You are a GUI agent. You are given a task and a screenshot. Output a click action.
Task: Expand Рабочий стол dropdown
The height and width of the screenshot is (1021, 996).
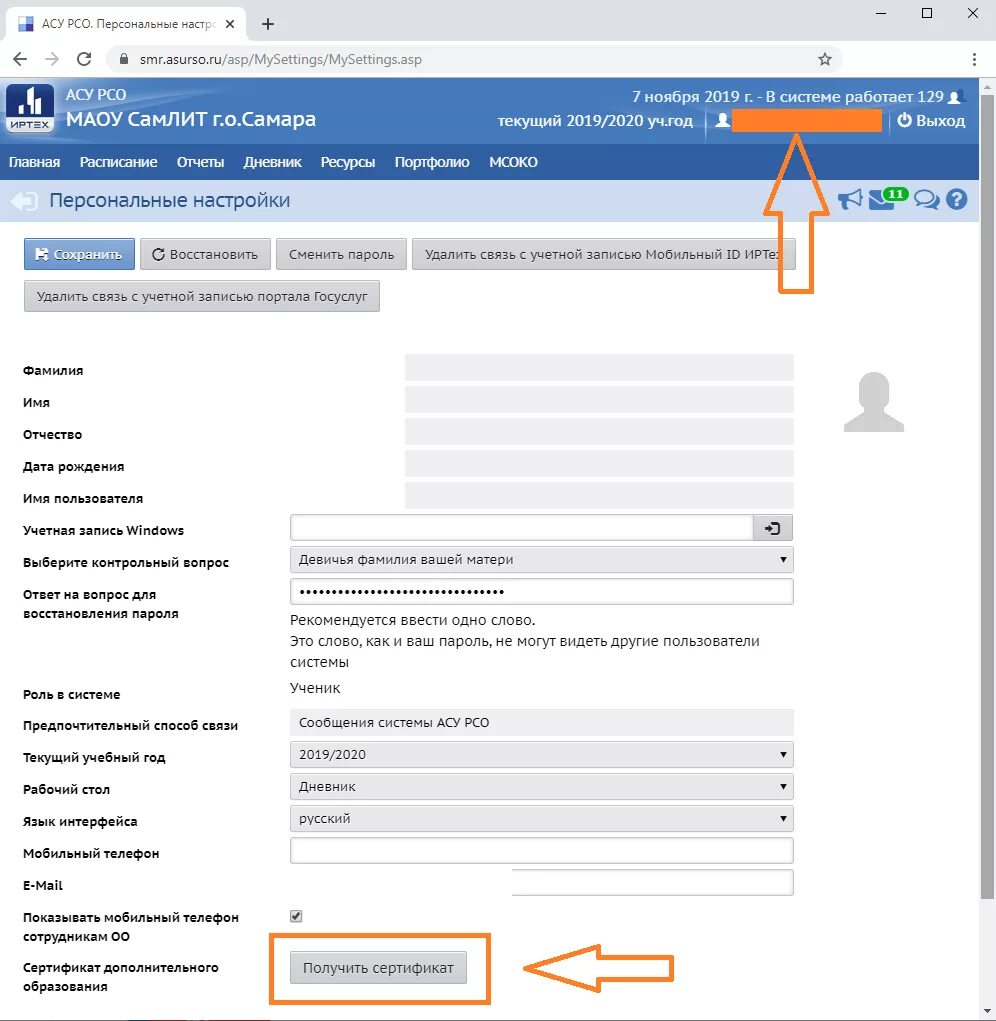(542, 786)
